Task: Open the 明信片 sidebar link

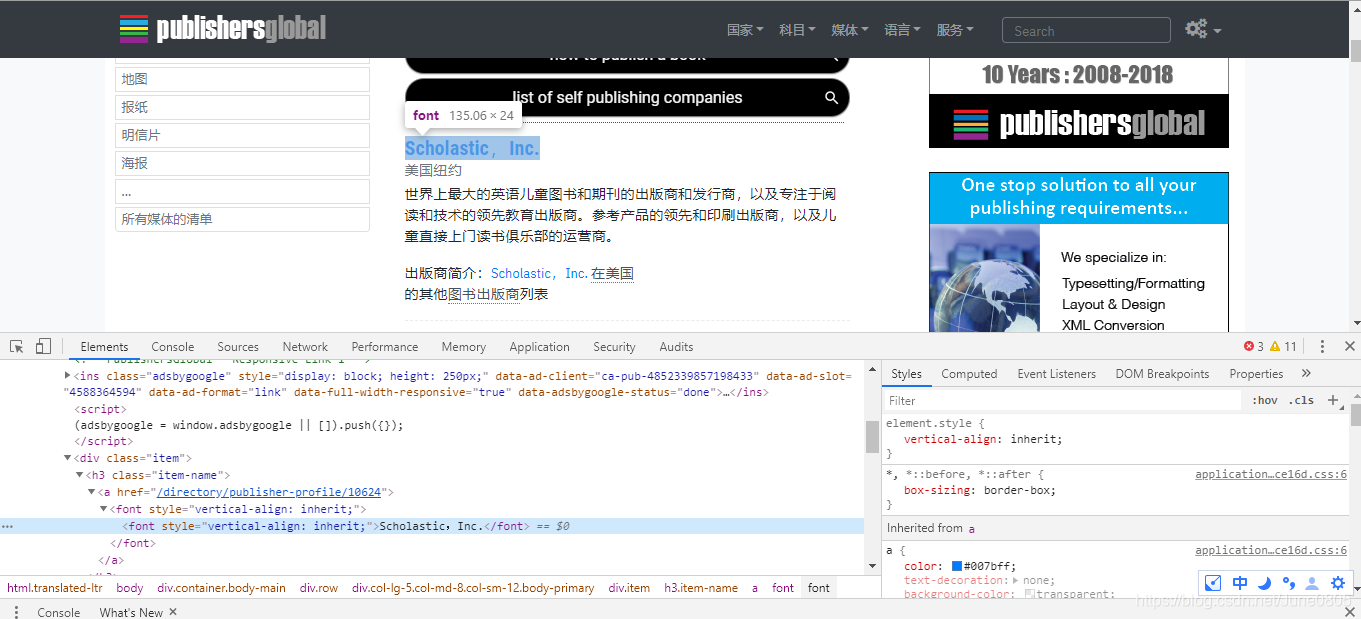Action: 242,135
